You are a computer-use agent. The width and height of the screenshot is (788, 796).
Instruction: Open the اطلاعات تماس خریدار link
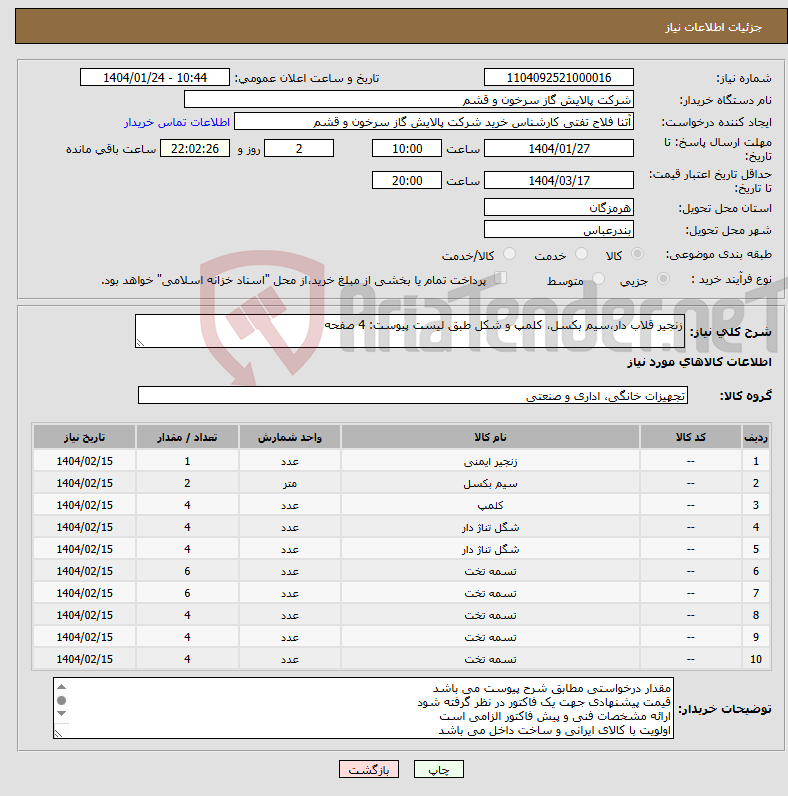pos(177,122)
